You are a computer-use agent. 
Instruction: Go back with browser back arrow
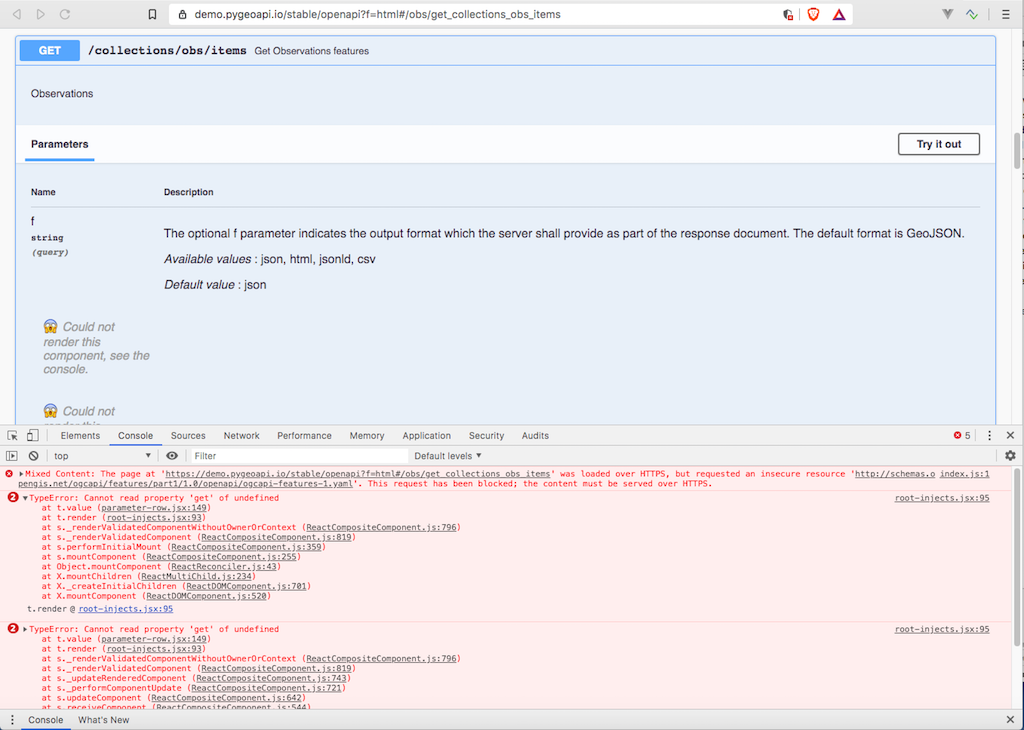click(17, 14)
